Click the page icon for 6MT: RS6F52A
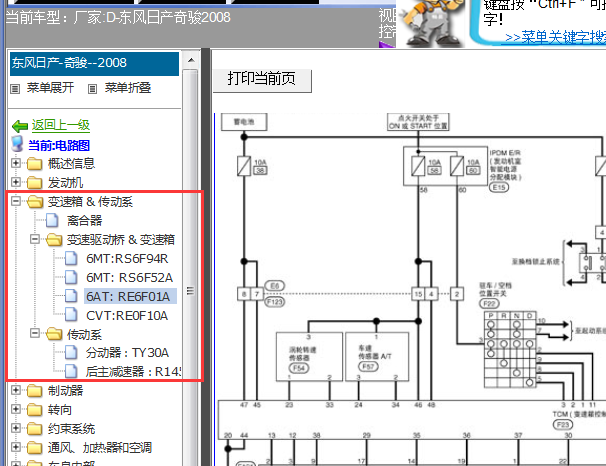This screenshot has width=606, height=466. tap(71, 277)
